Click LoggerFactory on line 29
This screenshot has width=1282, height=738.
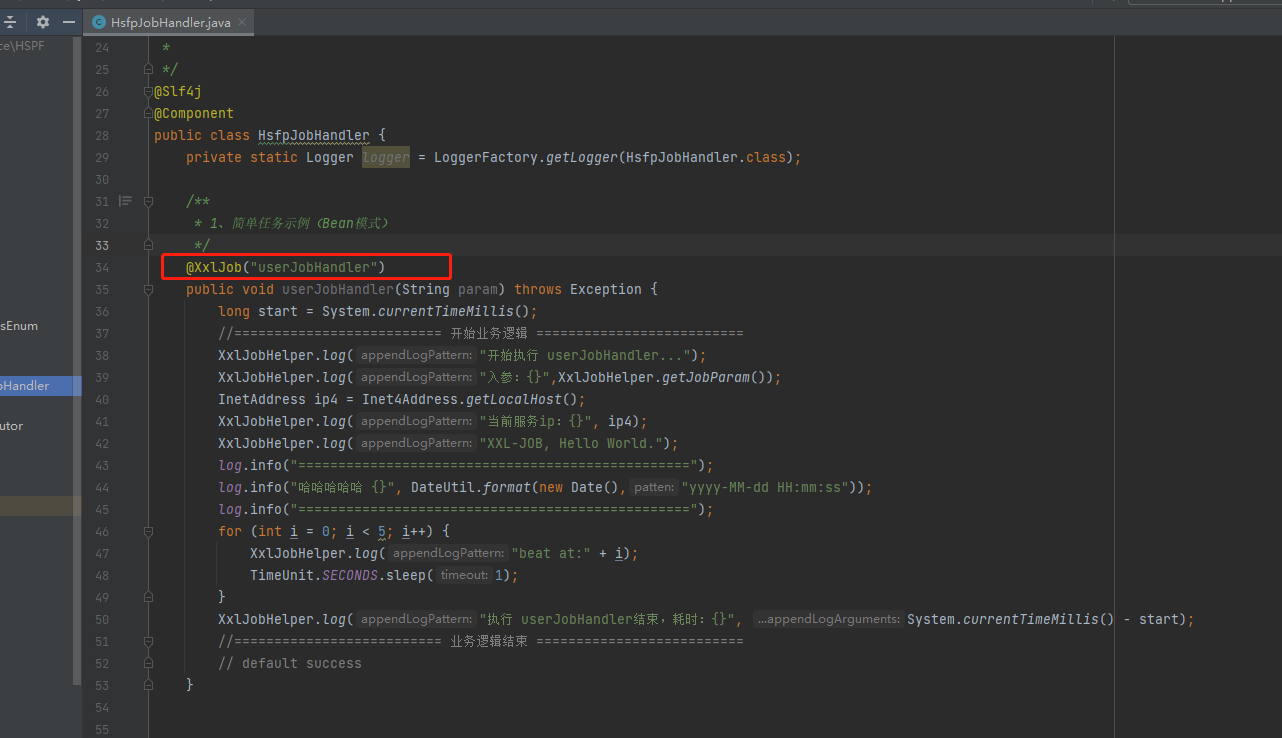(x=486, y=157)
